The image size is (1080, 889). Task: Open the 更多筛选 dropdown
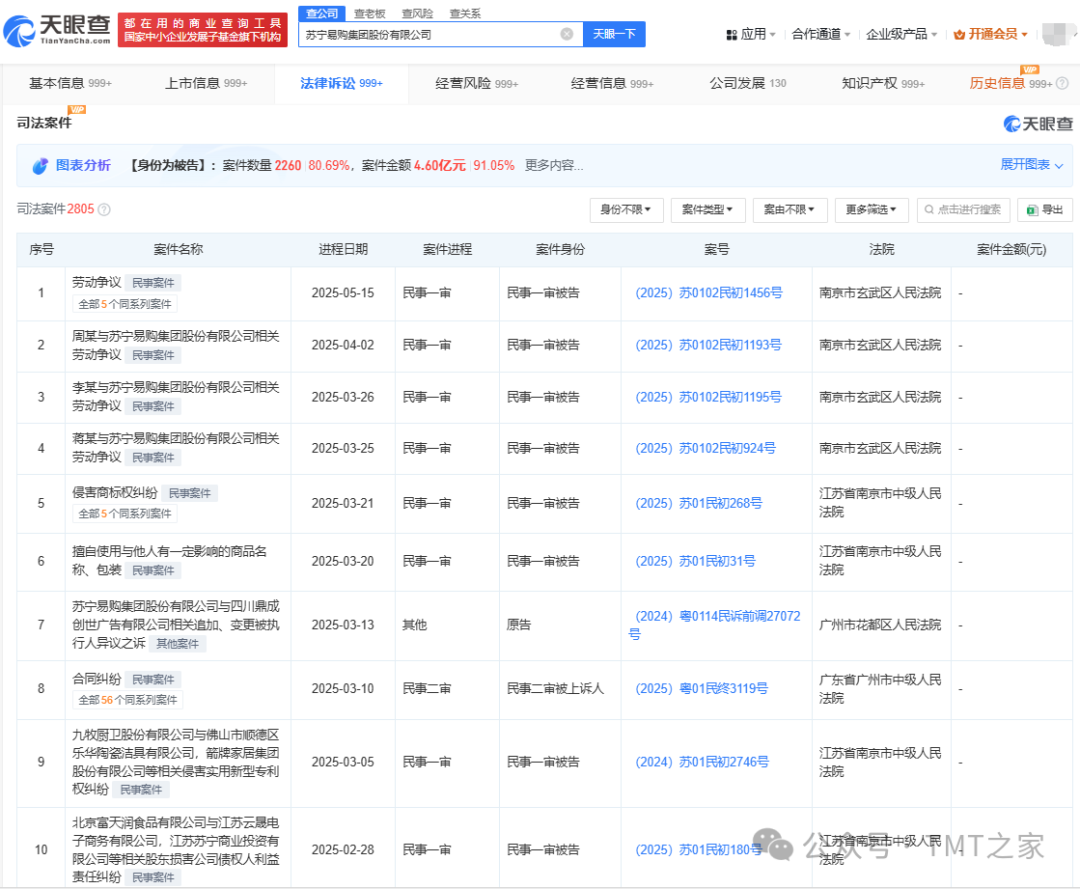[871, 210]
